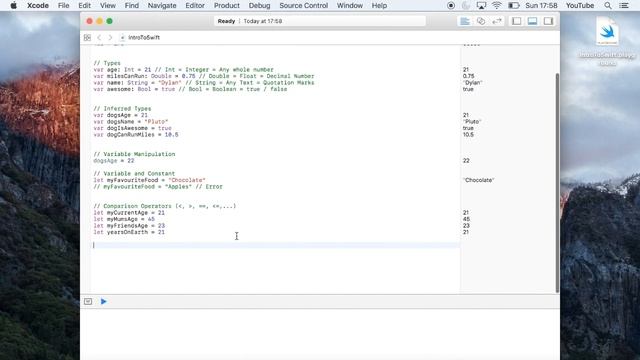
Task: Open the View menu
Action: tap(108, 5)
